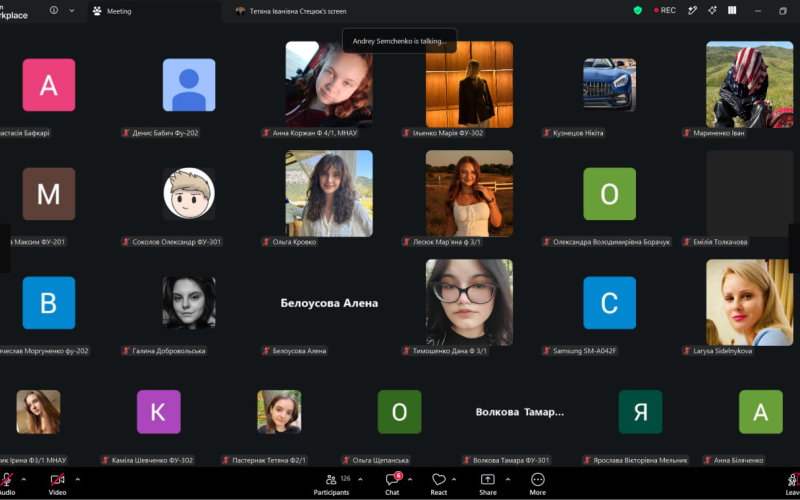Viewport: 800px width, 500px height.
Task: Select blue C avatar of Samsung SM-A042F
Action: pyautogui.click(x=610, y=303)
